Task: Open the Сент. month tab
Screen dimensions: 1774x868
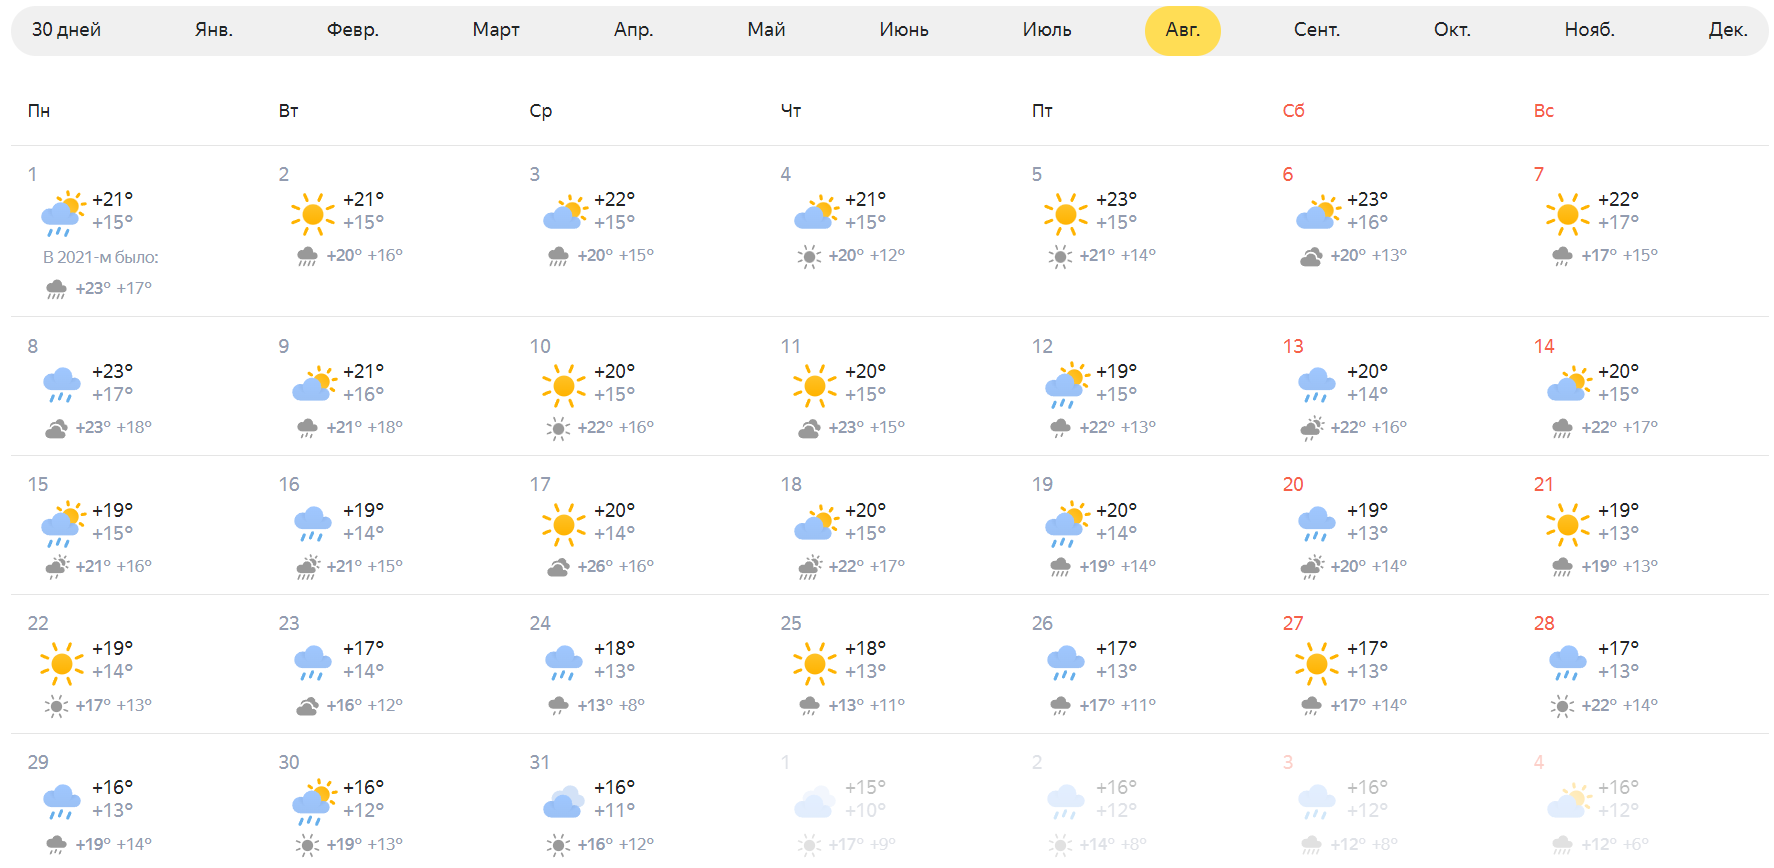Action: tap(1317, 30)
